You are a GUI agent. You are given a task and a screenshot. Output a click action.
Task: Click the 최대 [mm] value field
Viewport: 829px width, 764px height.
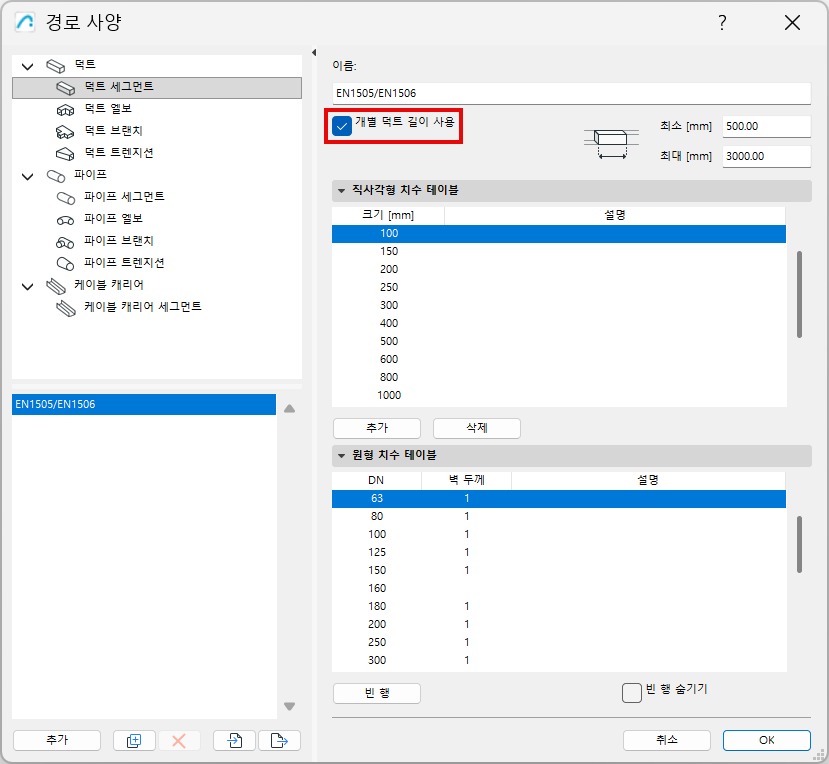(x=767, y=157)
